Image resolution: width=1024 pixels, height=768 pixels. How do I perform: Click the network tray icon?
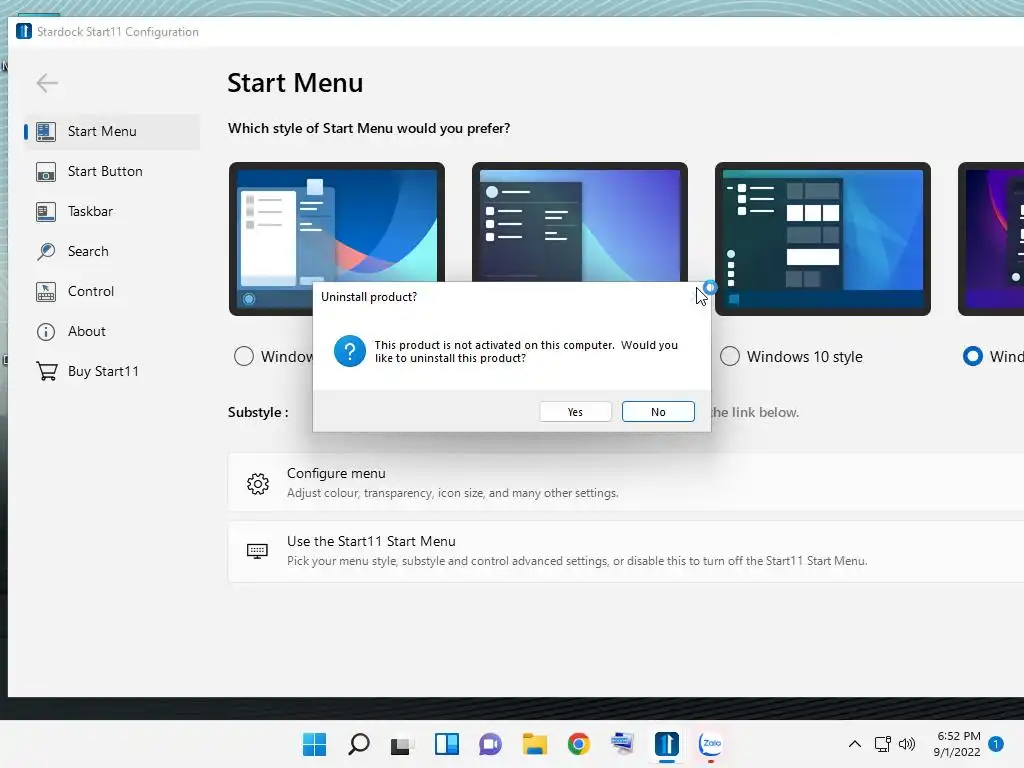(x=883, y=744)
